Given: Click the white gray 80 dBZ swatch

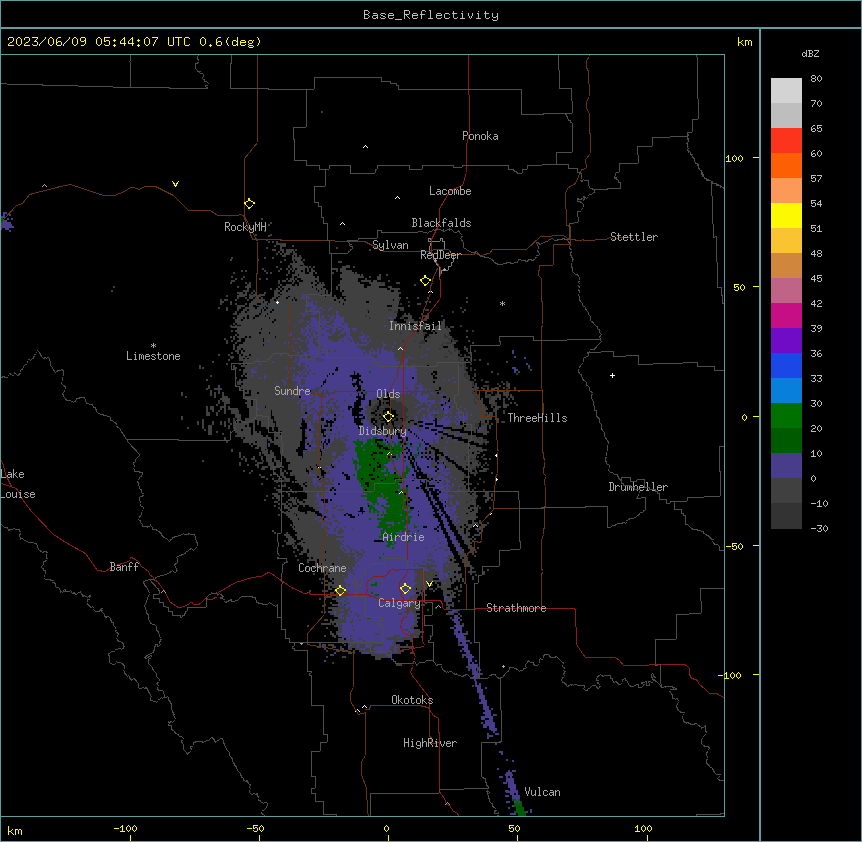Looking at the screenshot, I should coord(786,91).
